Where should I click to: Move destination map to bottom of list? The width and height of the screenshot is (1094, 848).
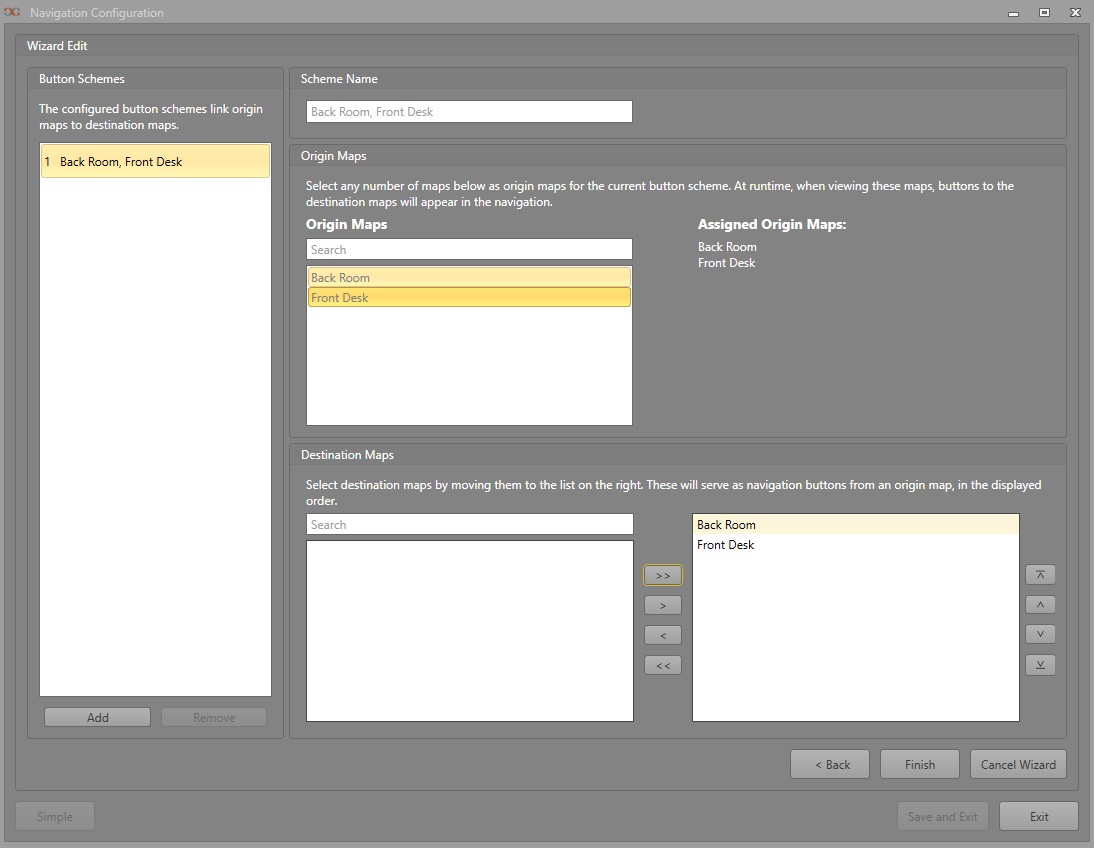pyautogui.click(x=1040, y=665)
